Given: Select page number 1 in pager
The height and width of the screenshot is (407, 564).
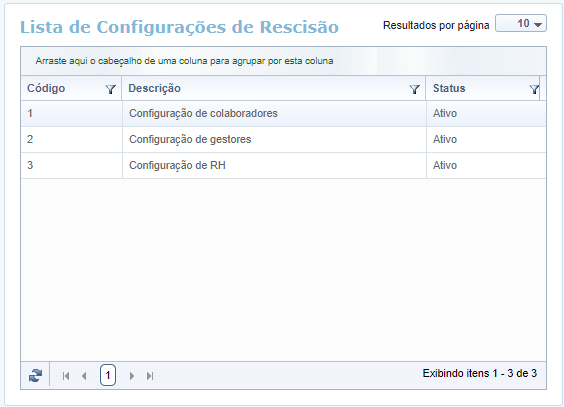Looking at the screenshot, I should [x=108, y=375].
